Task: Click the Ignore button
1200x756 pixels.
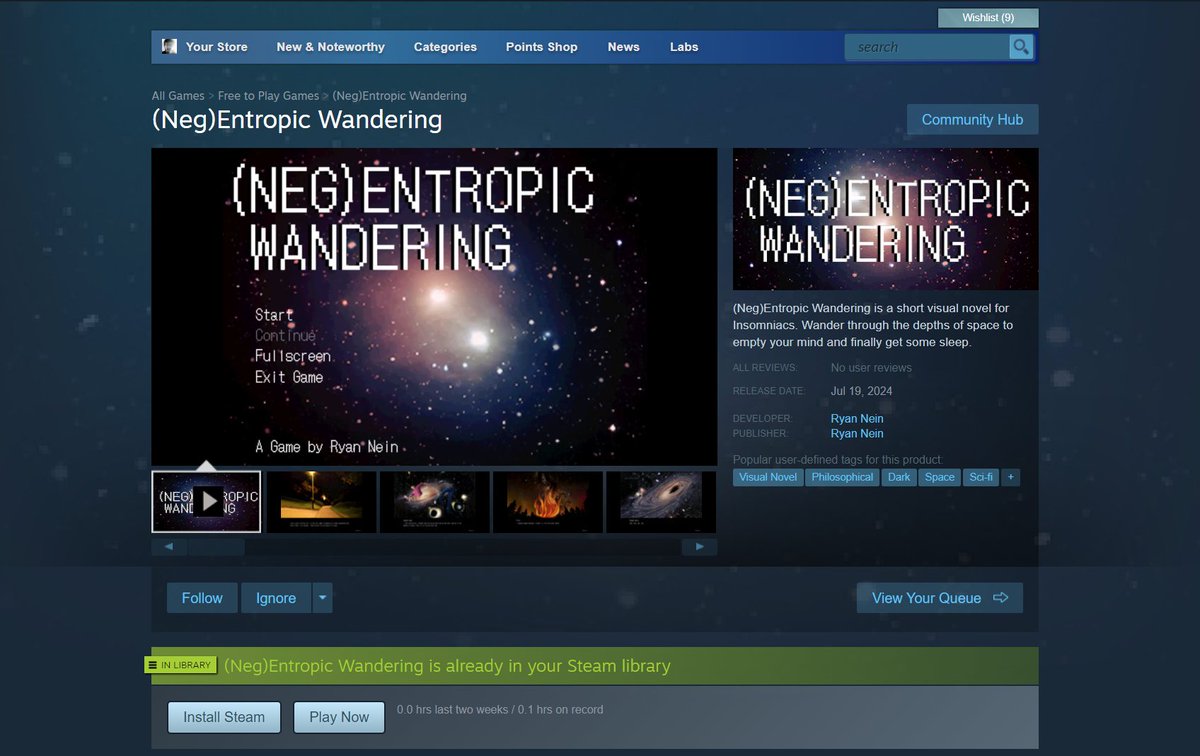Action: pyautogui.click(x=276, y=598)
